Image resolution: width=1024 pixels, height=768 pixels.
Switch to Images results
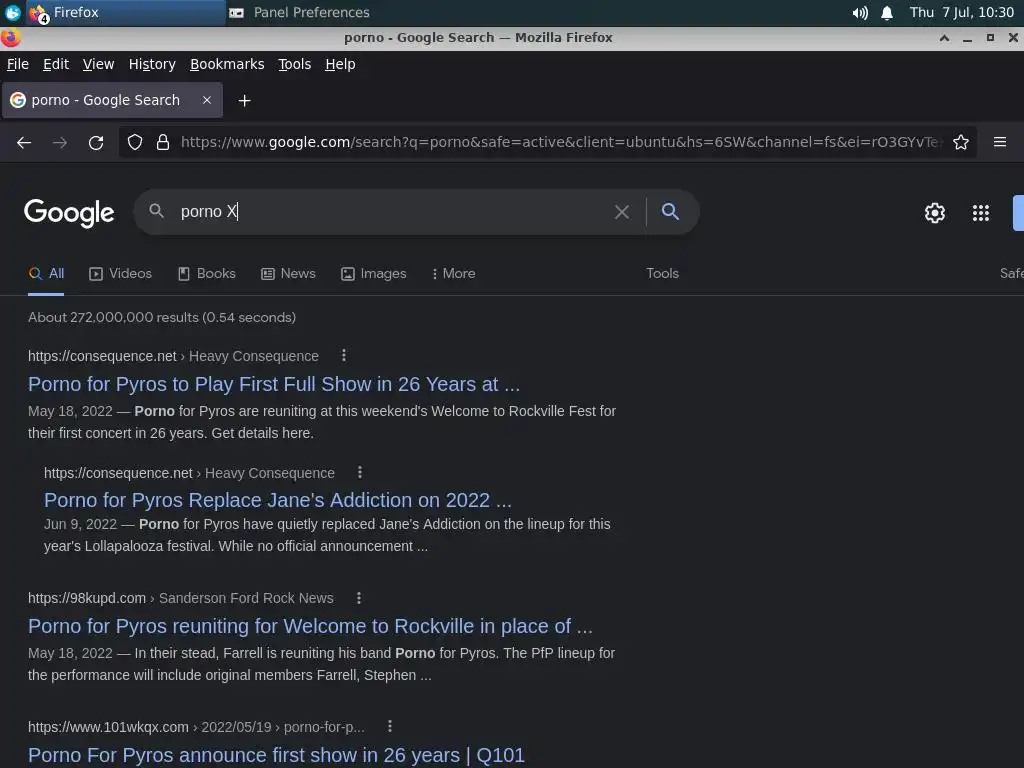(374, 274)
